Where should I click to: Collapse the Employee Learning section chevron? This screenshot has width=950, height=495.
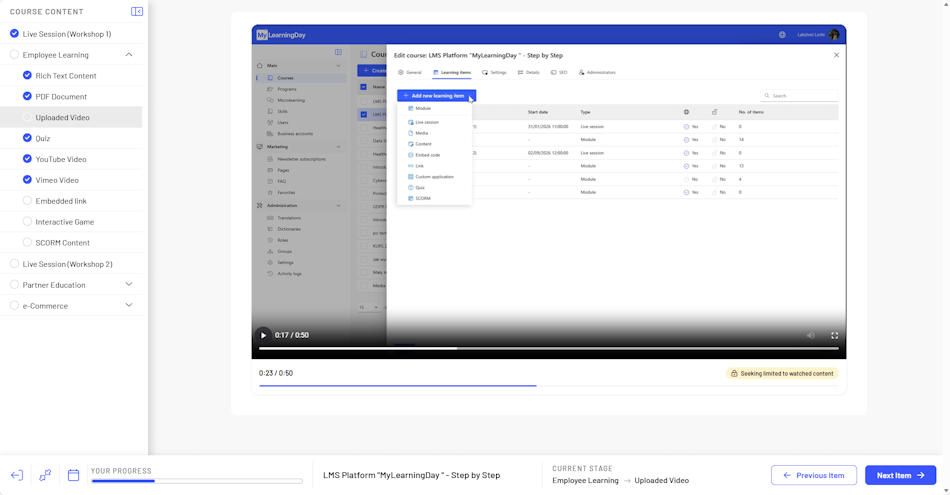[x=129, y=55]
